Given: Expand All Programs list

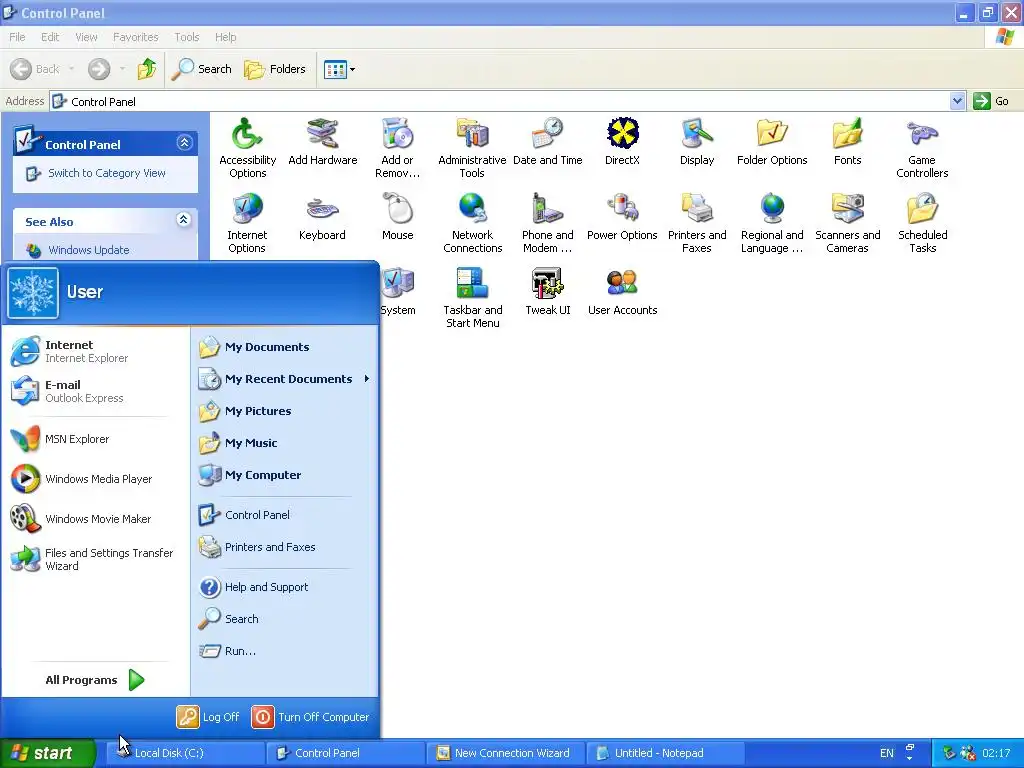Looking at the screenshot, I should (95, 680).
